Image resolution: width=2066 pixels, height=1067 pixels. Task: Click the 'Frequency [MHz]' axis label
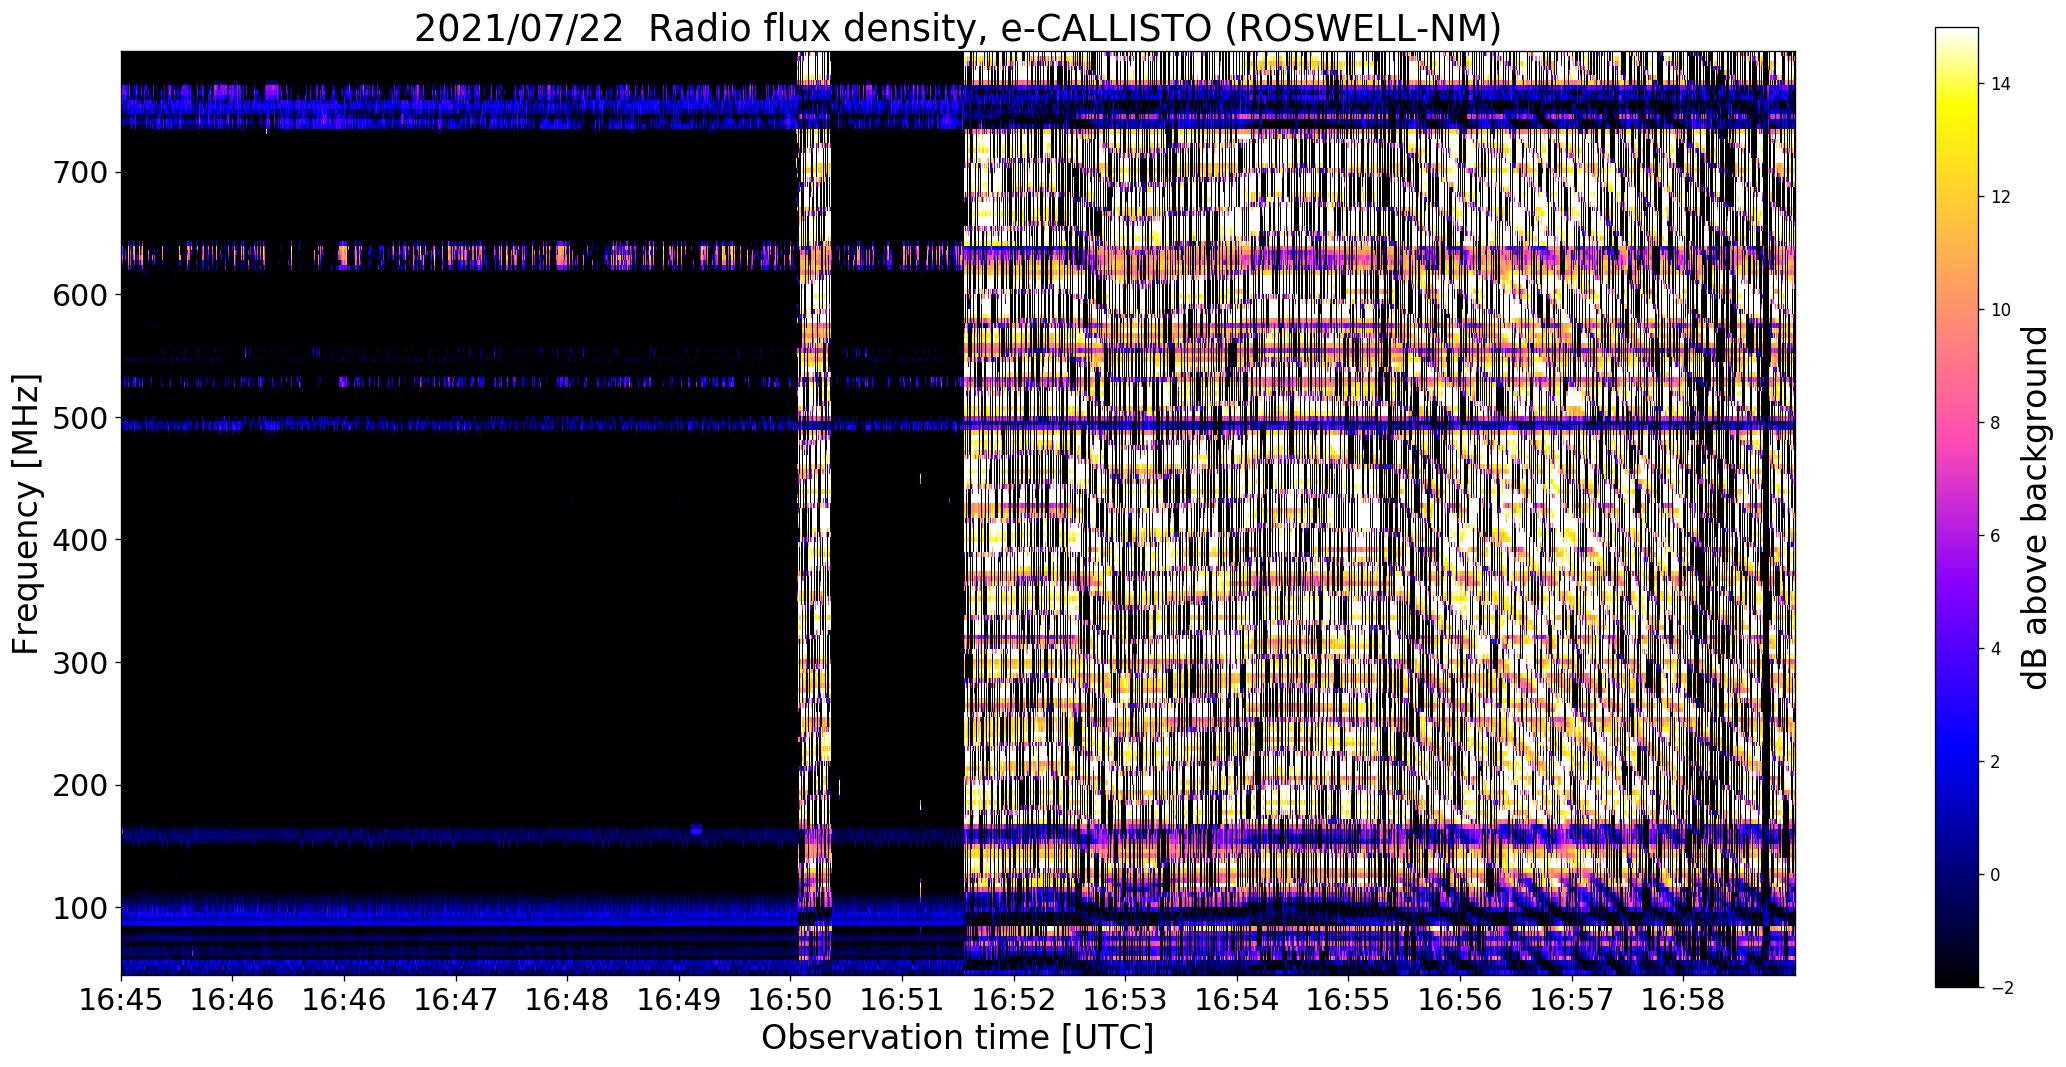coord(26,514)
